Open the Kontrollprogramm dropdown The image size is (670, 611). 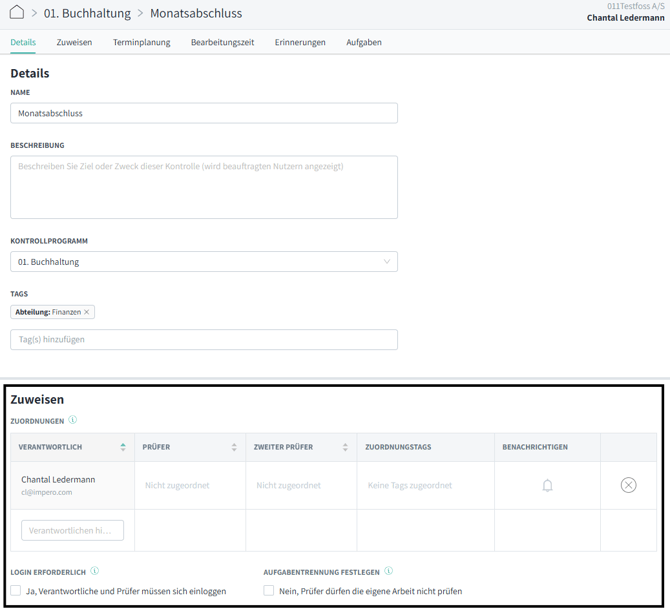point(204,261)
